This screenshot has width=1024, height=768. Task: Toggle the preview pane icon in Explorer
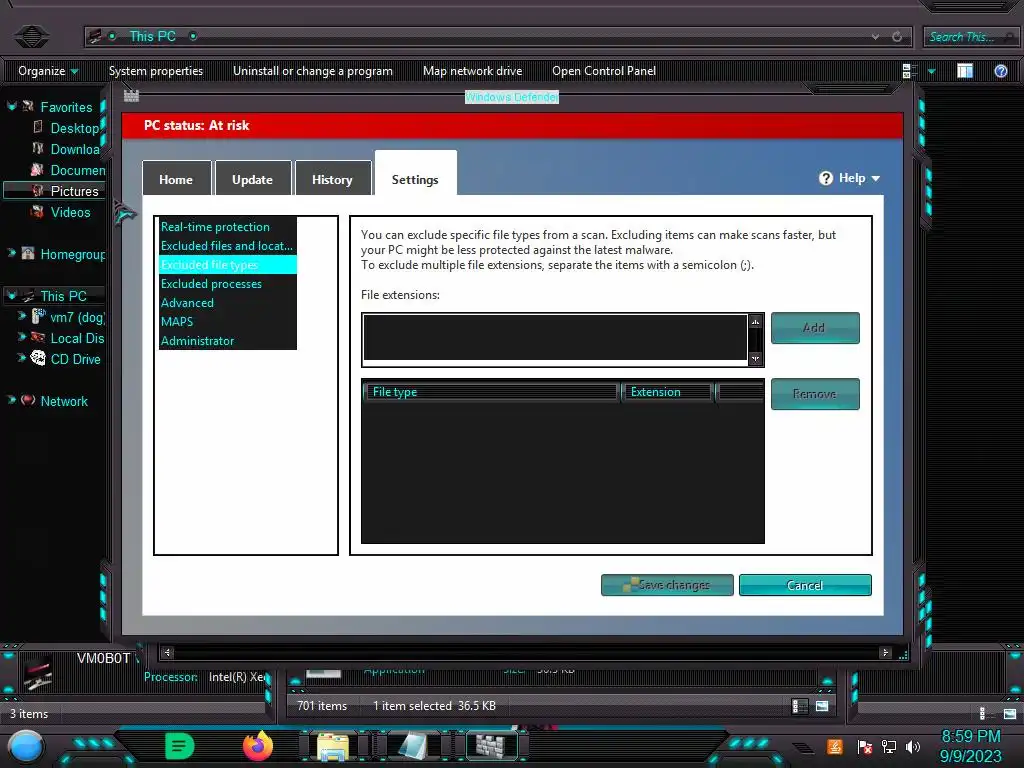pos(965,71)
